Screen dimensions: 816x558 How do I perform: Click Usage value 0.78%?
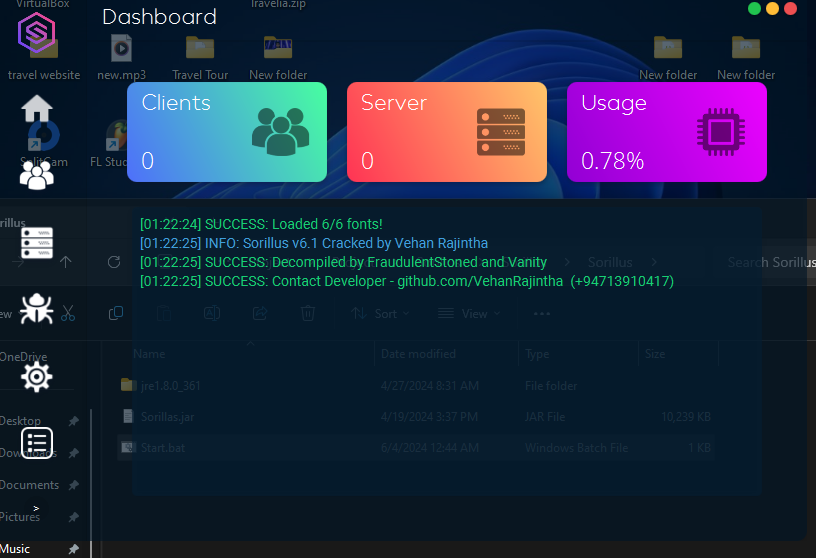tap(613, 161)
